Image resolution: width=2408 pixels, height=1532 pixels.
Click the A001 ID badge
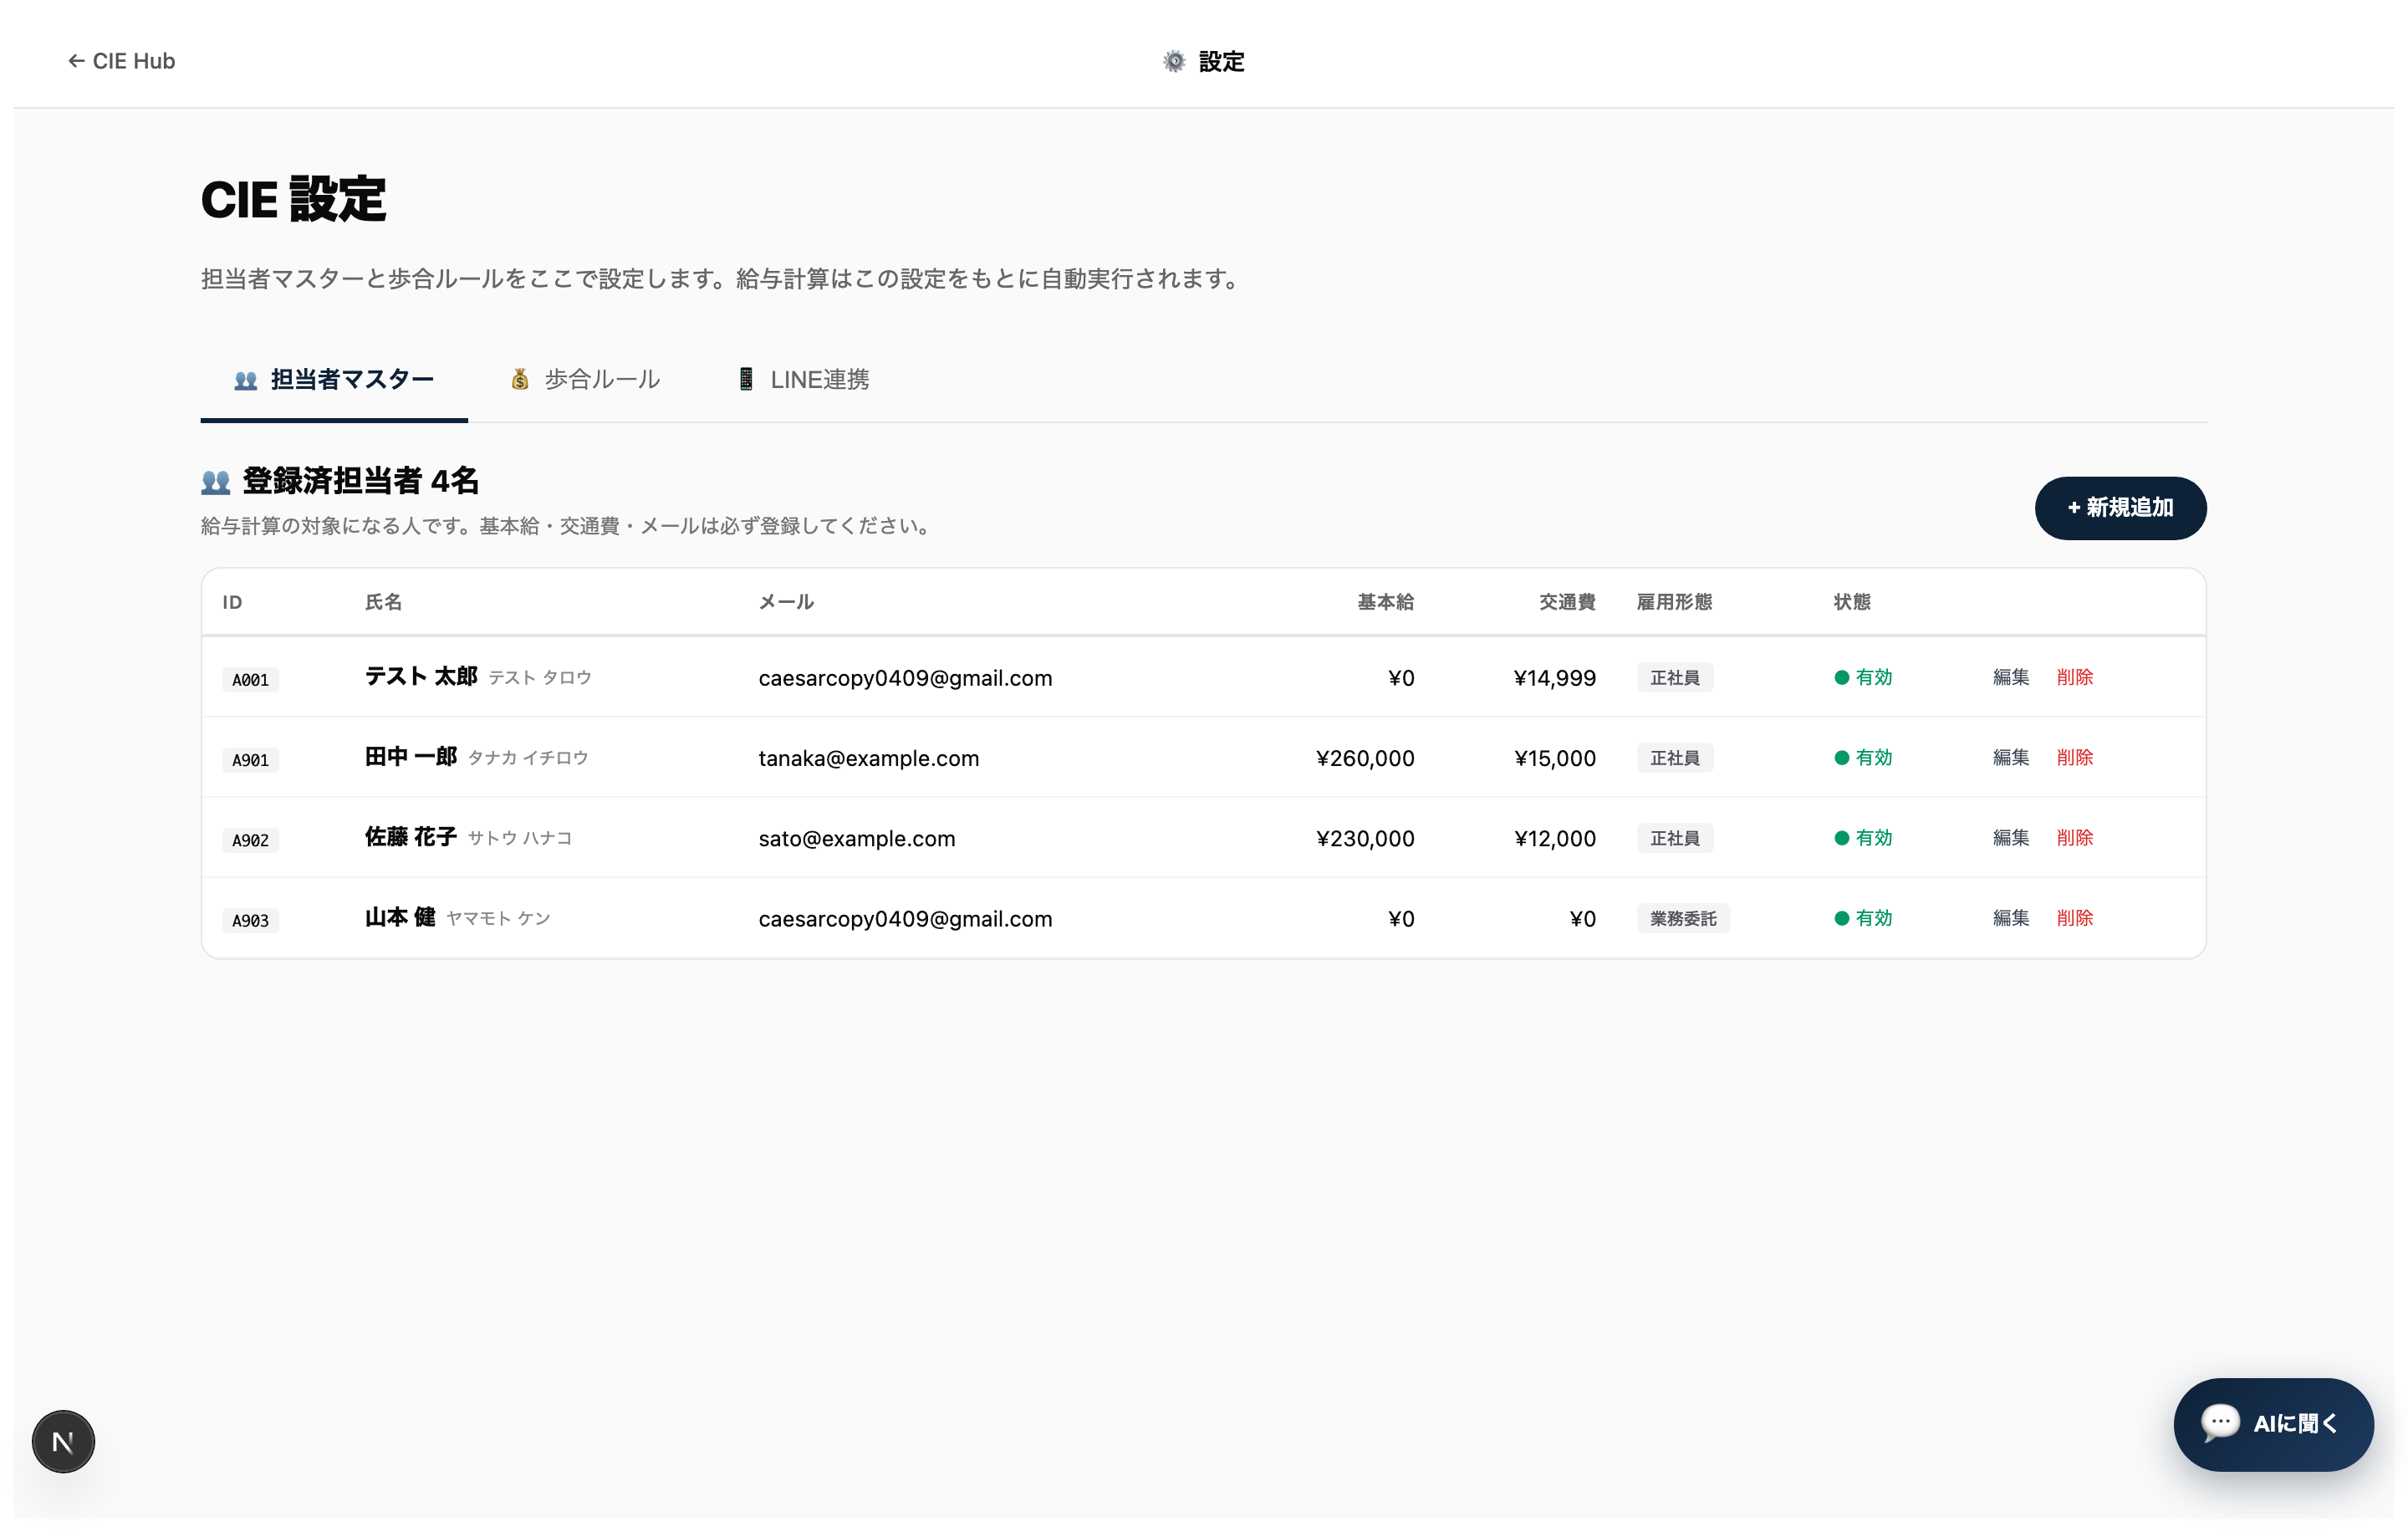(x=250, y=680)
